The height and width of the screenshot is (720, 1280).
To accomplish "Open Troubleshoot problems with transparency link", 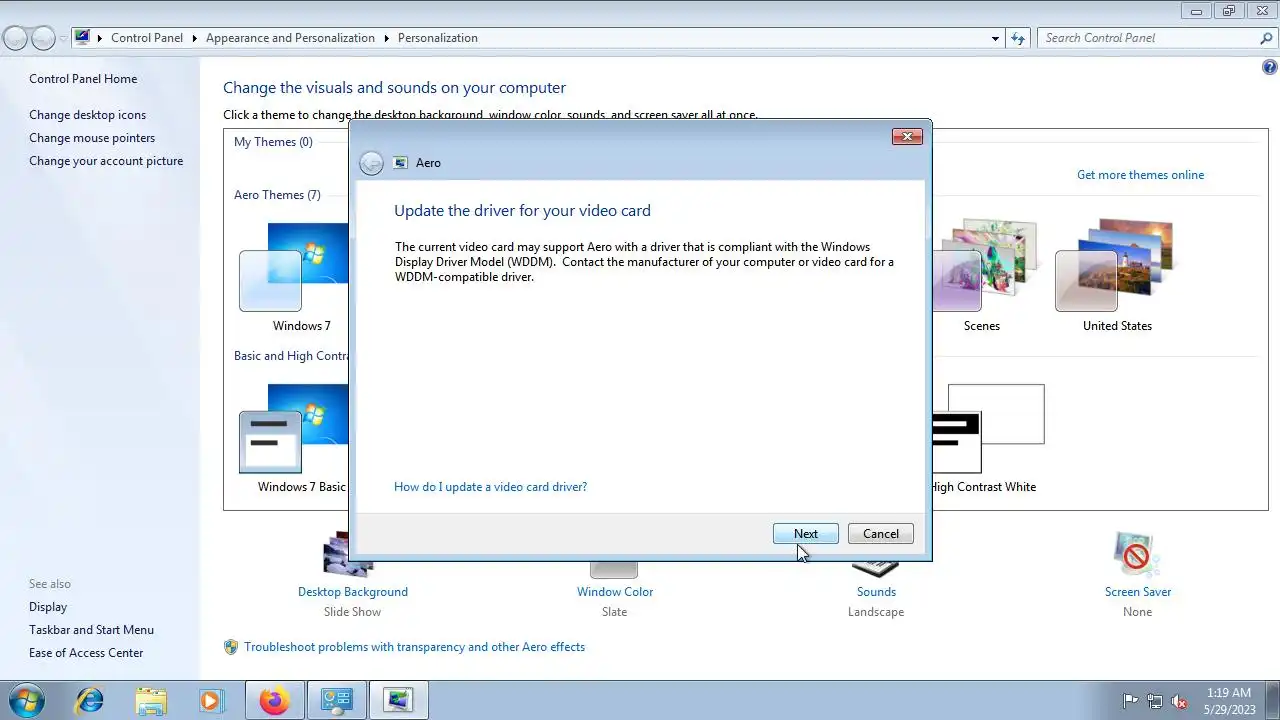I will click(x=414, y=647).
